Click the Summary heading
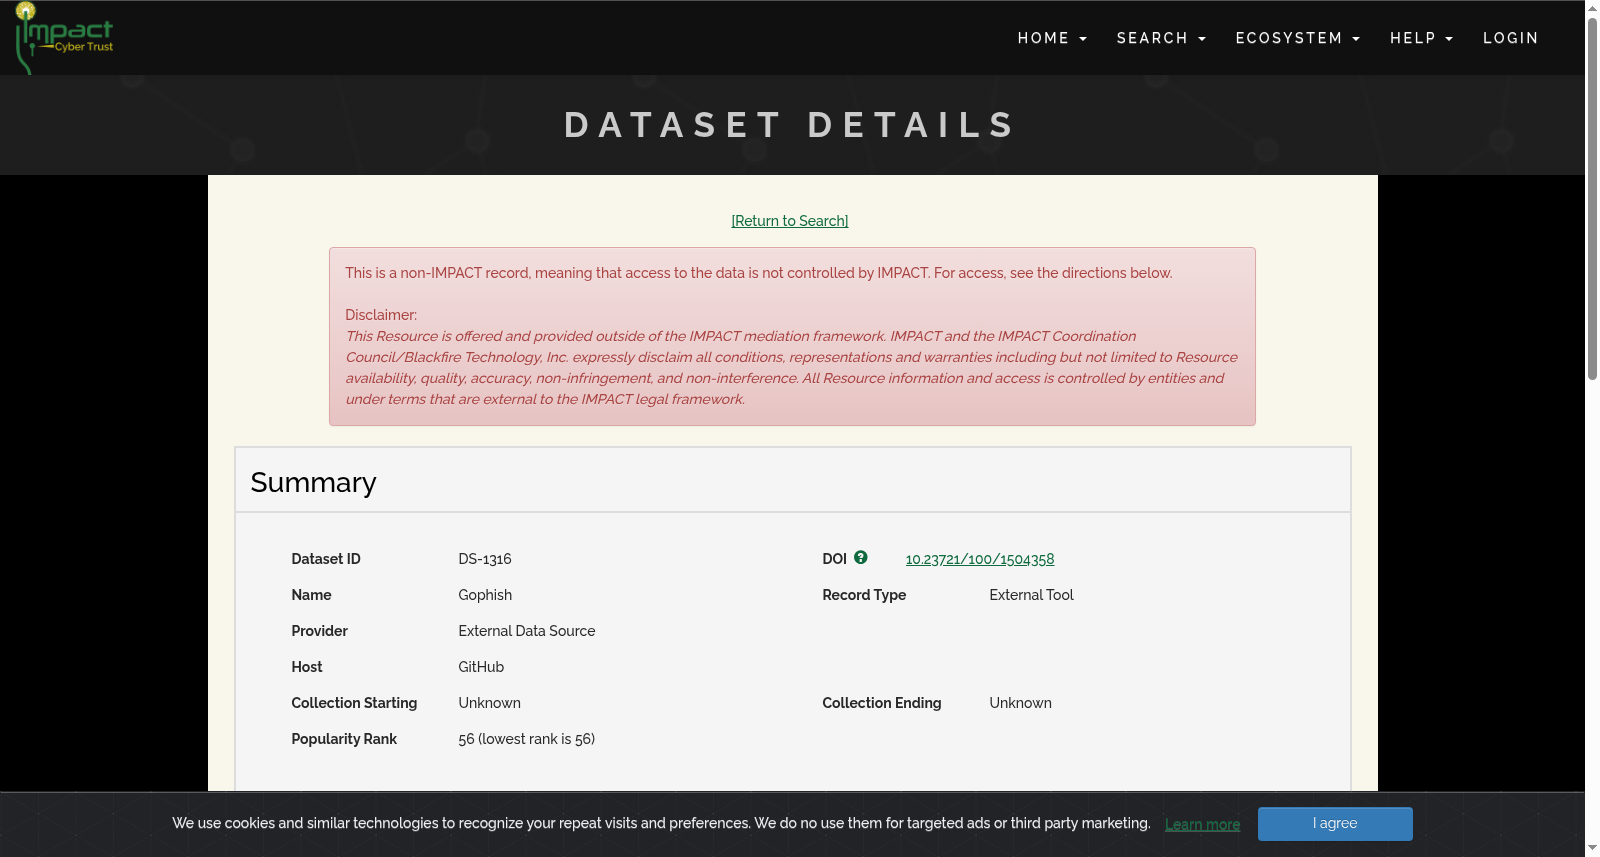 pyautogui.click(x=313, y=482)
